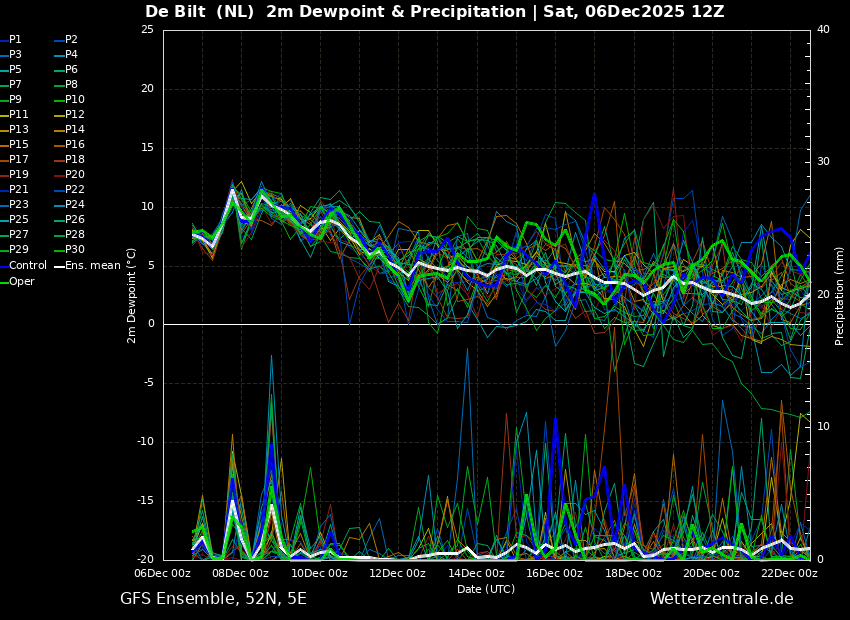Select the P30 legend label
This screenshot has height=620, width=850.
pyautogui.click(x=75, y=250)
